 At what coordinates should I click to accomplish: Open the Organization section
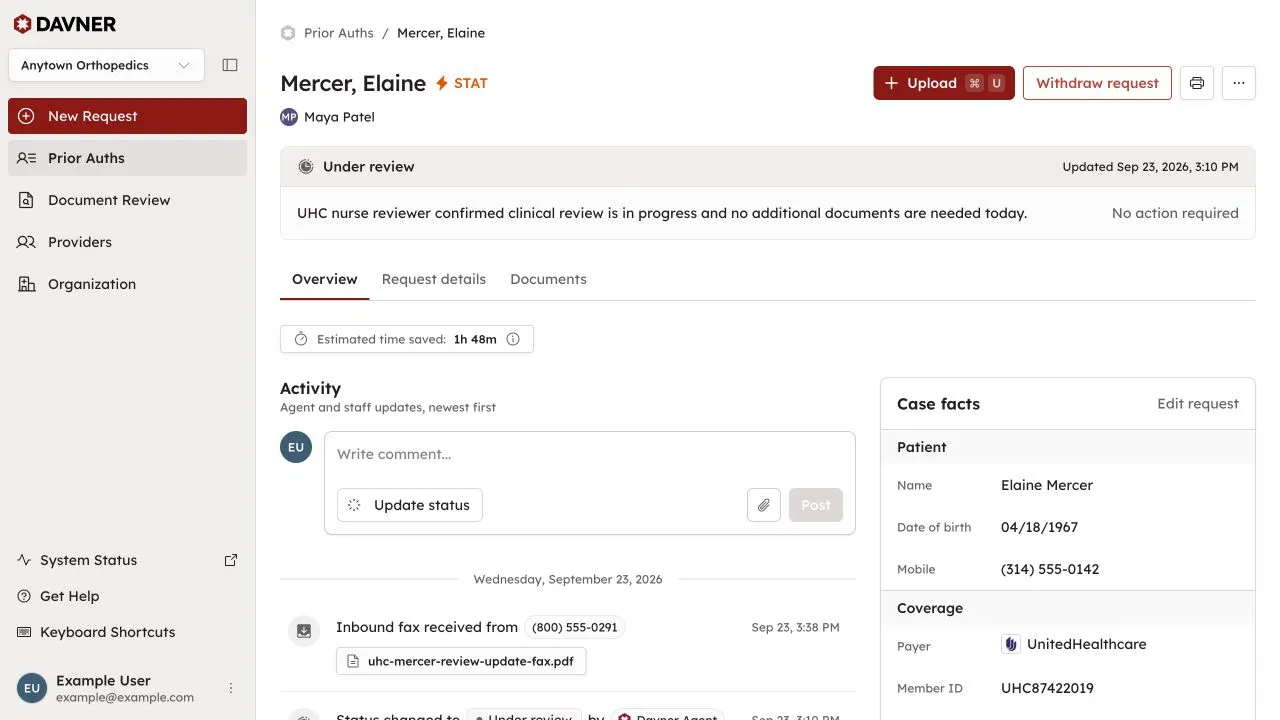click(x=127, y=284)
